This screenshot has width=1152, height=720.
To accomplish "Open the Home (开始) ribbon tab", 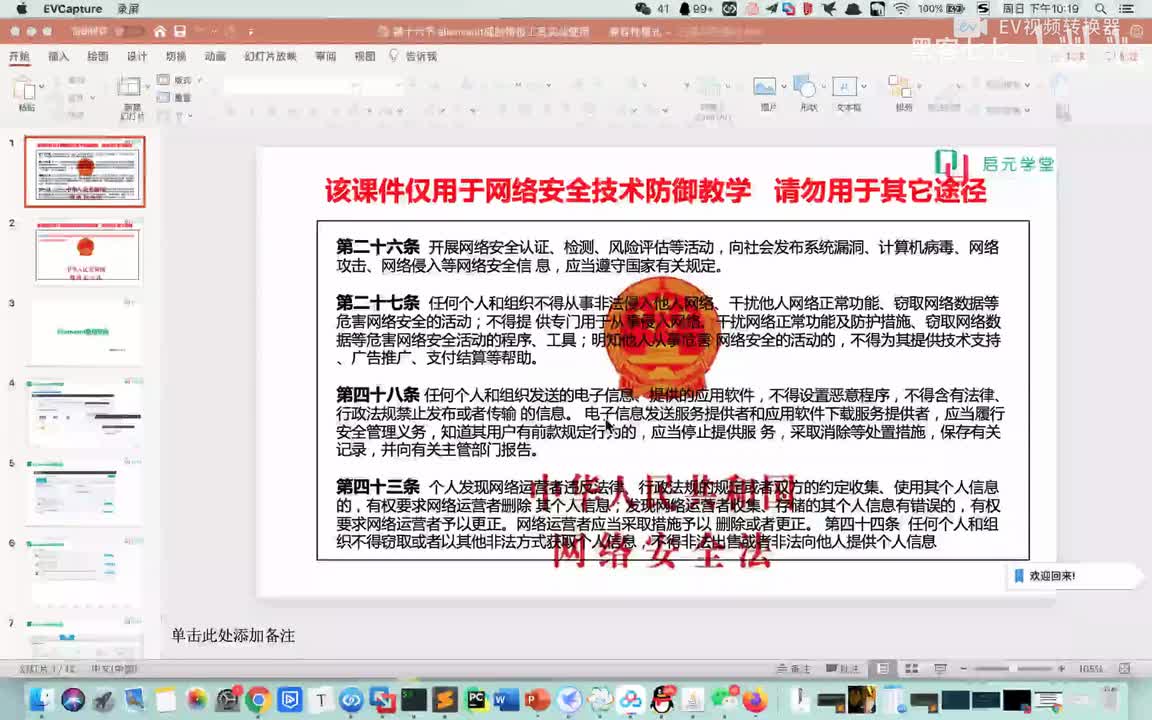I will point(19,57).
